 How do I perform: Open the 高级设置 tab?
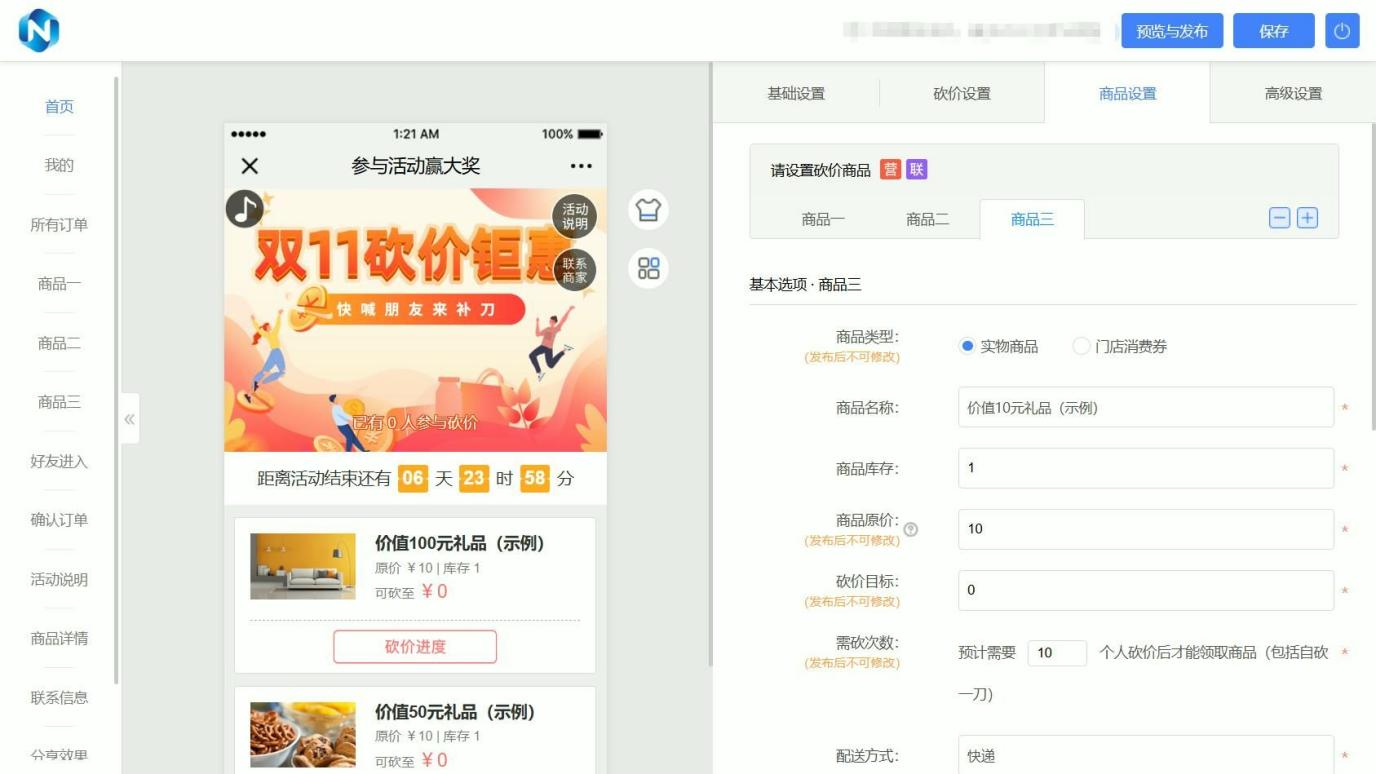tap(1292, 93)
